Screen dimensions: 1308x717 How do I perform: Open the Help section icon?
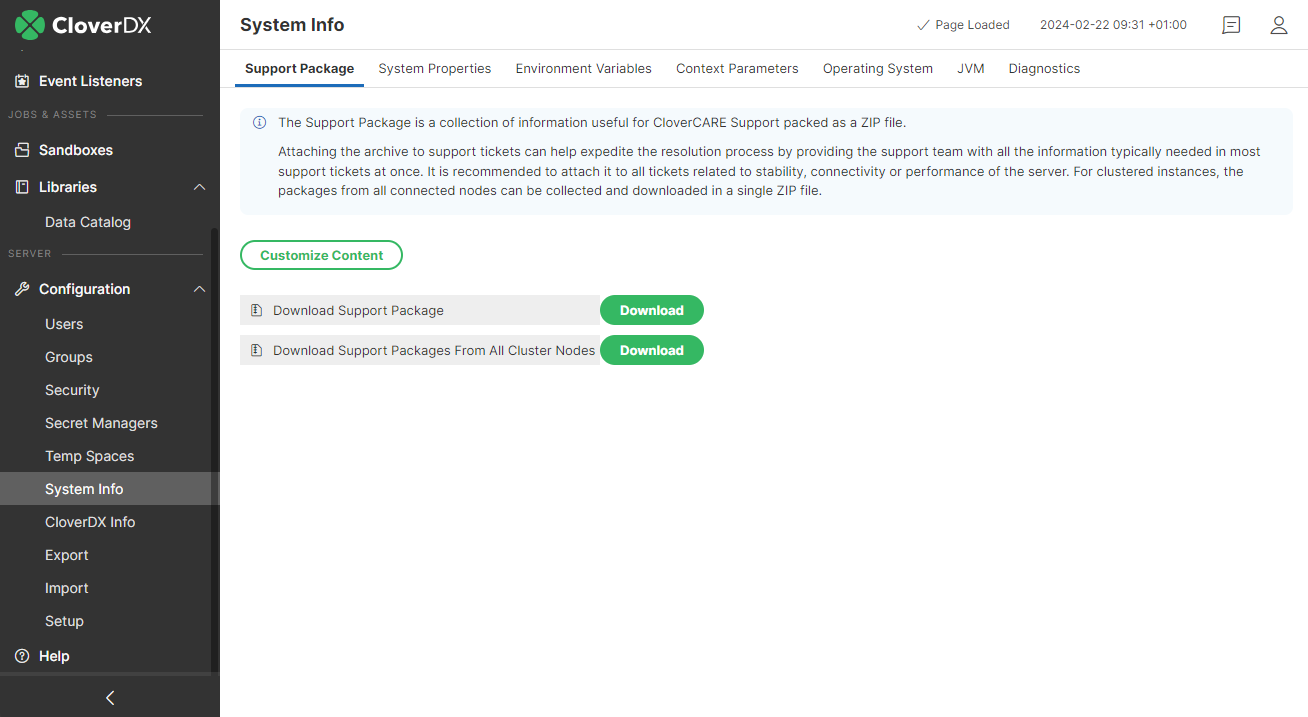(21, 656)
